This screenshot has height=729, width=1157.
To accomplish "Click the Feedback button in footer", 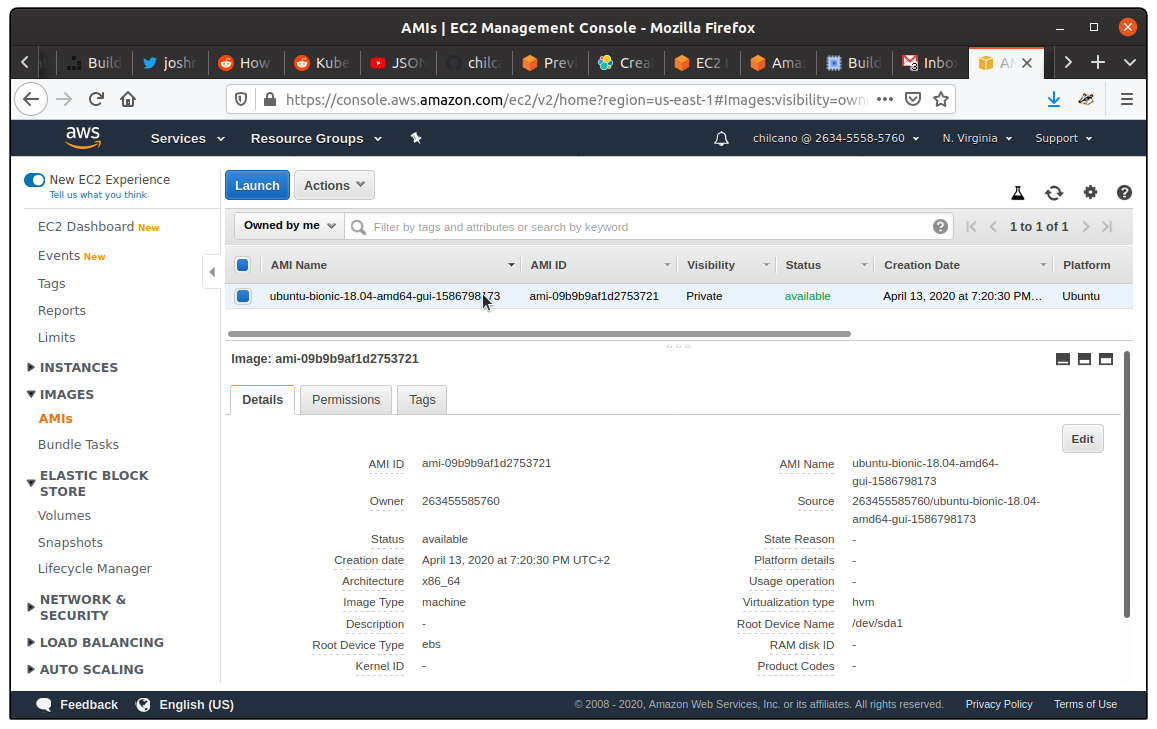I will (77, 705).
